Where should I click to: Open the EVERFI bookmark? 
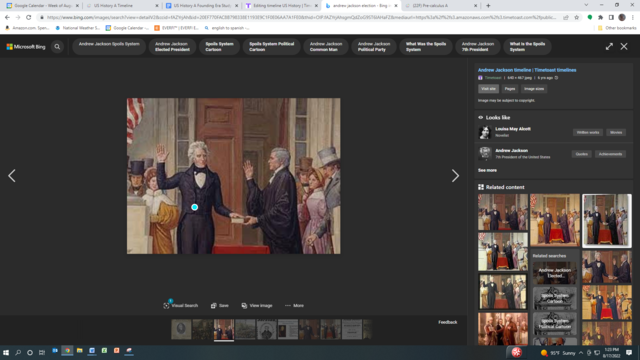(176, 28)
